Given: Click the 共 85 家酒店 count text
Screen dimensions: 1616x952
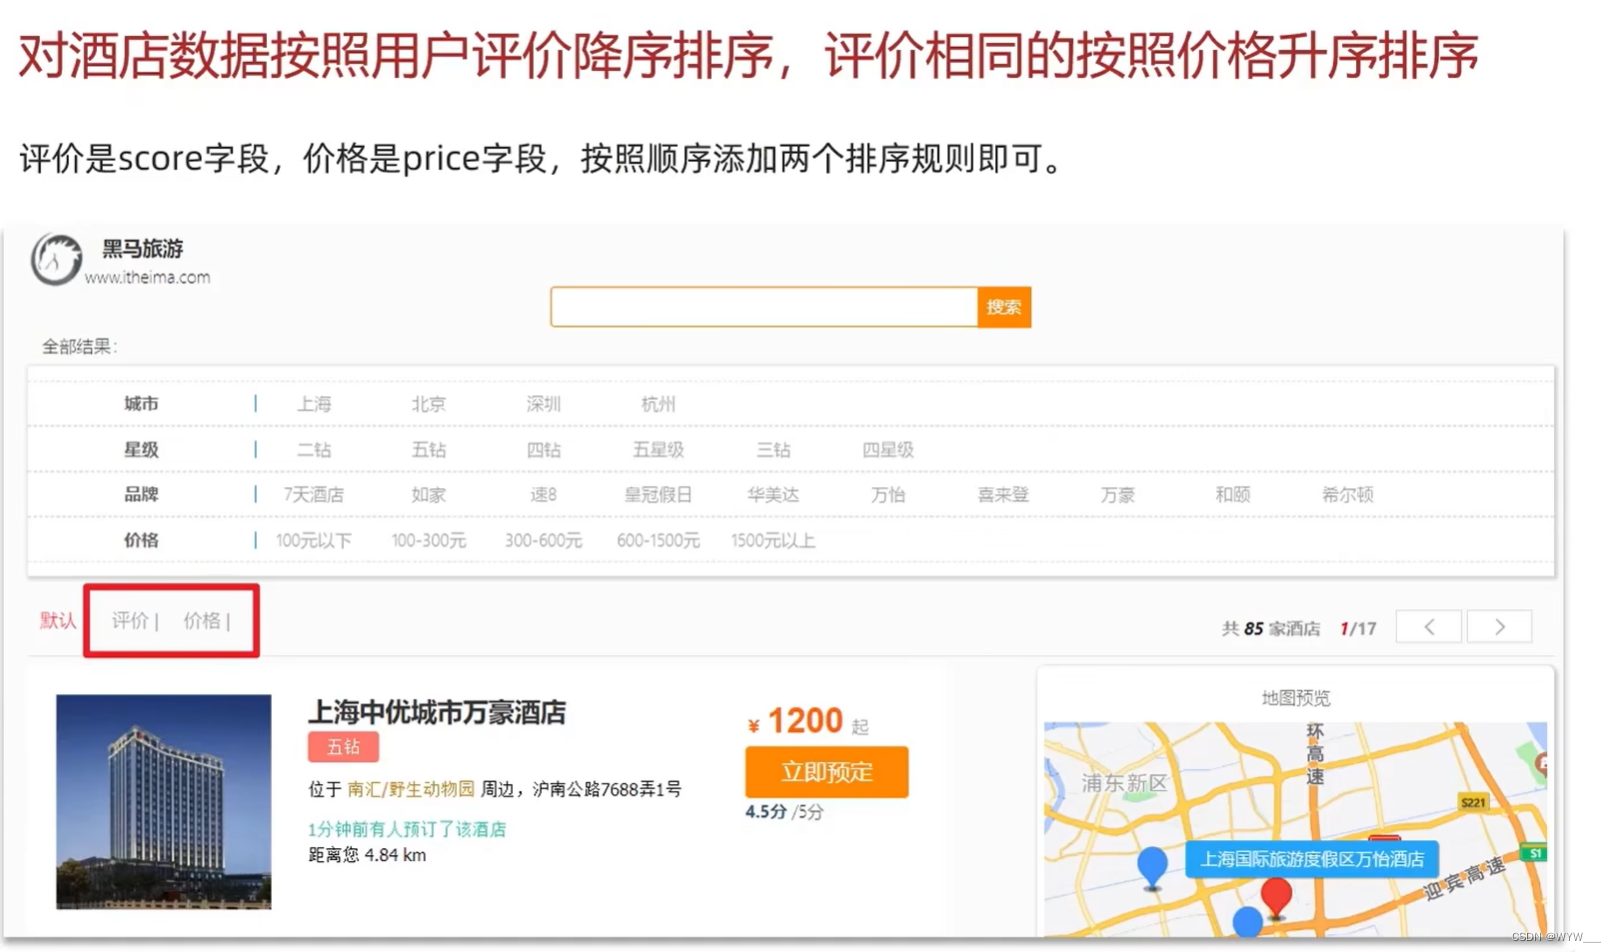Looking at the screenshot, I should pos(1271,629).
